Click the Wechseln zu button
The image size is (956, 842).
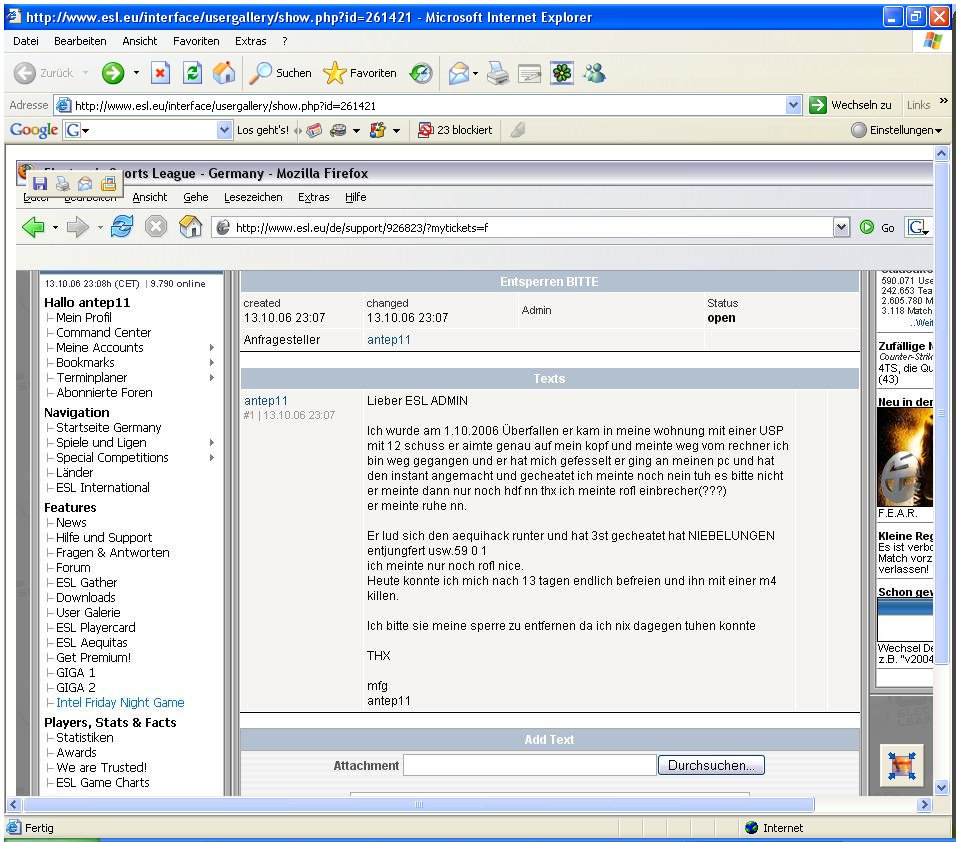point(851,105)
